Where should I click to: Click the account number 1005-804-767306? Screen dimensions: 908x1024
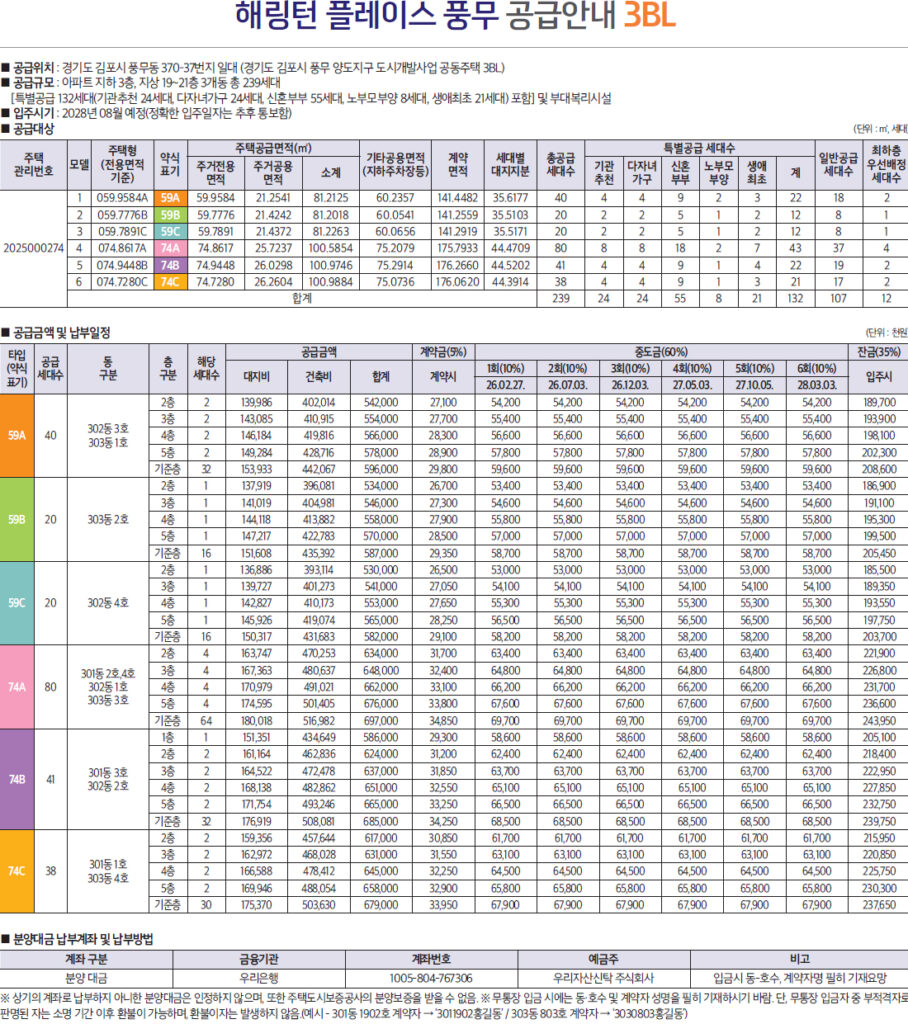[431, 978]
